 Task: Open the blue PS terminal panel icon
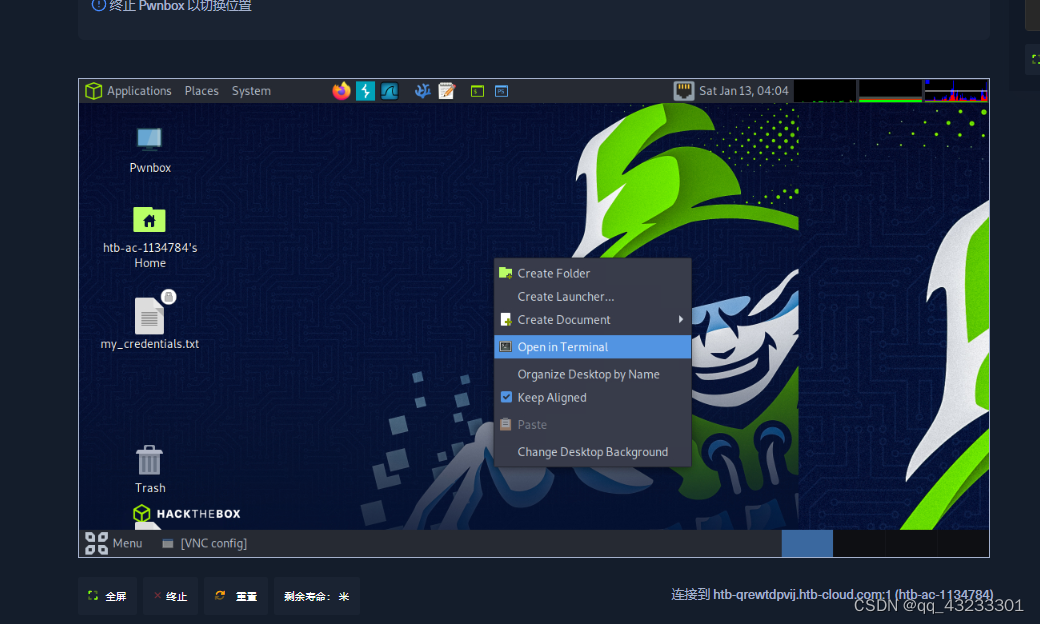(501, 90)
